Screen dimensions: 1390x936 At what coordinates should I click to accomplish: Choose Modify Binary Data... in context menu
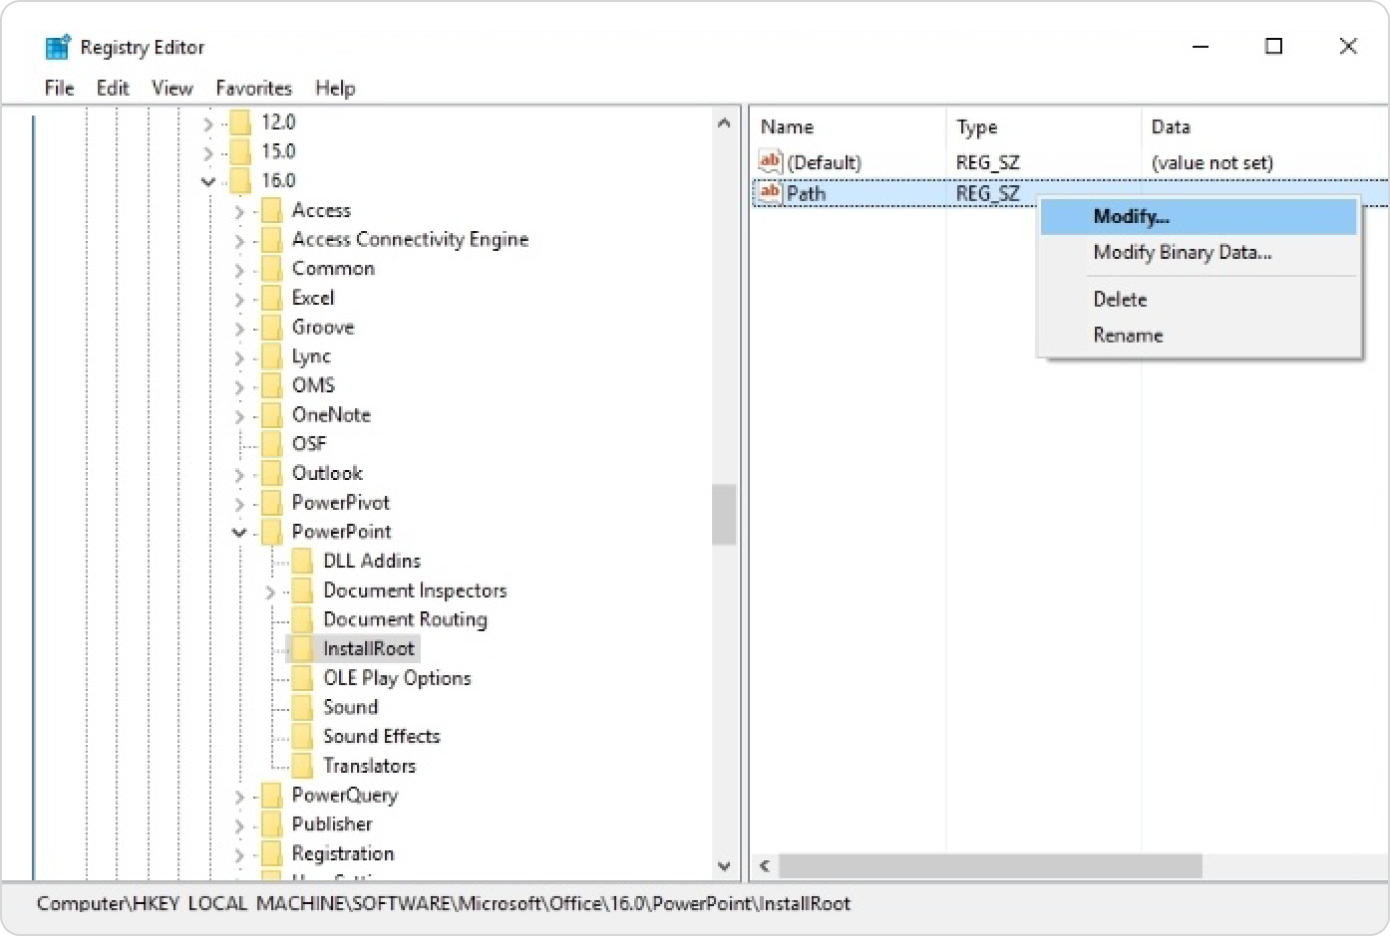(1198, 252)
